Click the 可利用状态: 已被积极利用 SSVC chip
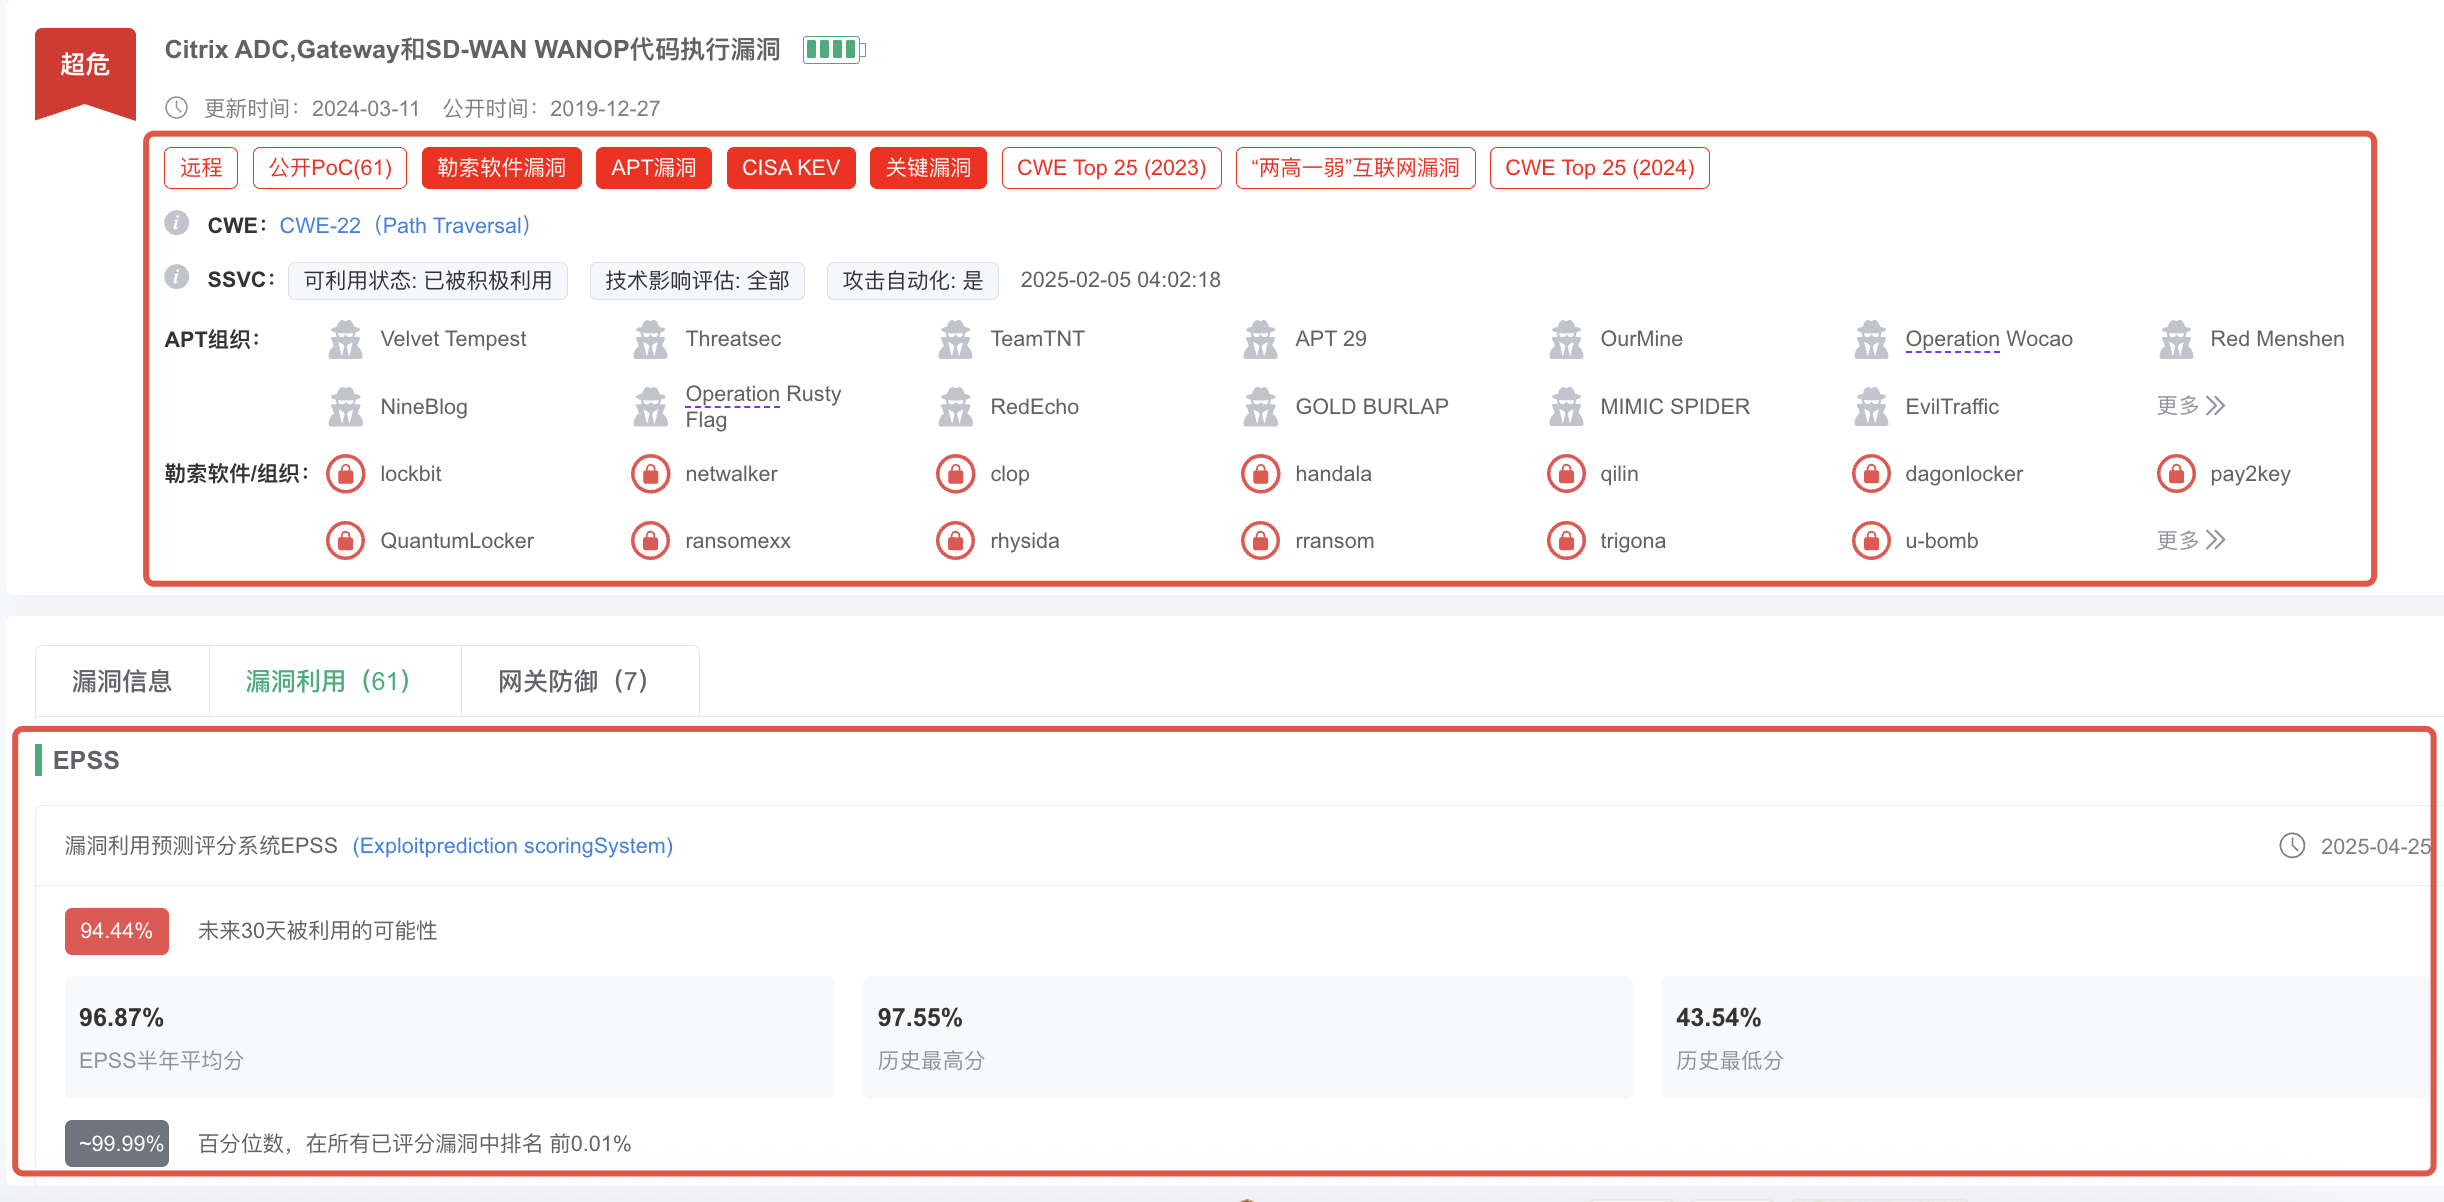The image size is (2444, 1202). coord(428,281)
